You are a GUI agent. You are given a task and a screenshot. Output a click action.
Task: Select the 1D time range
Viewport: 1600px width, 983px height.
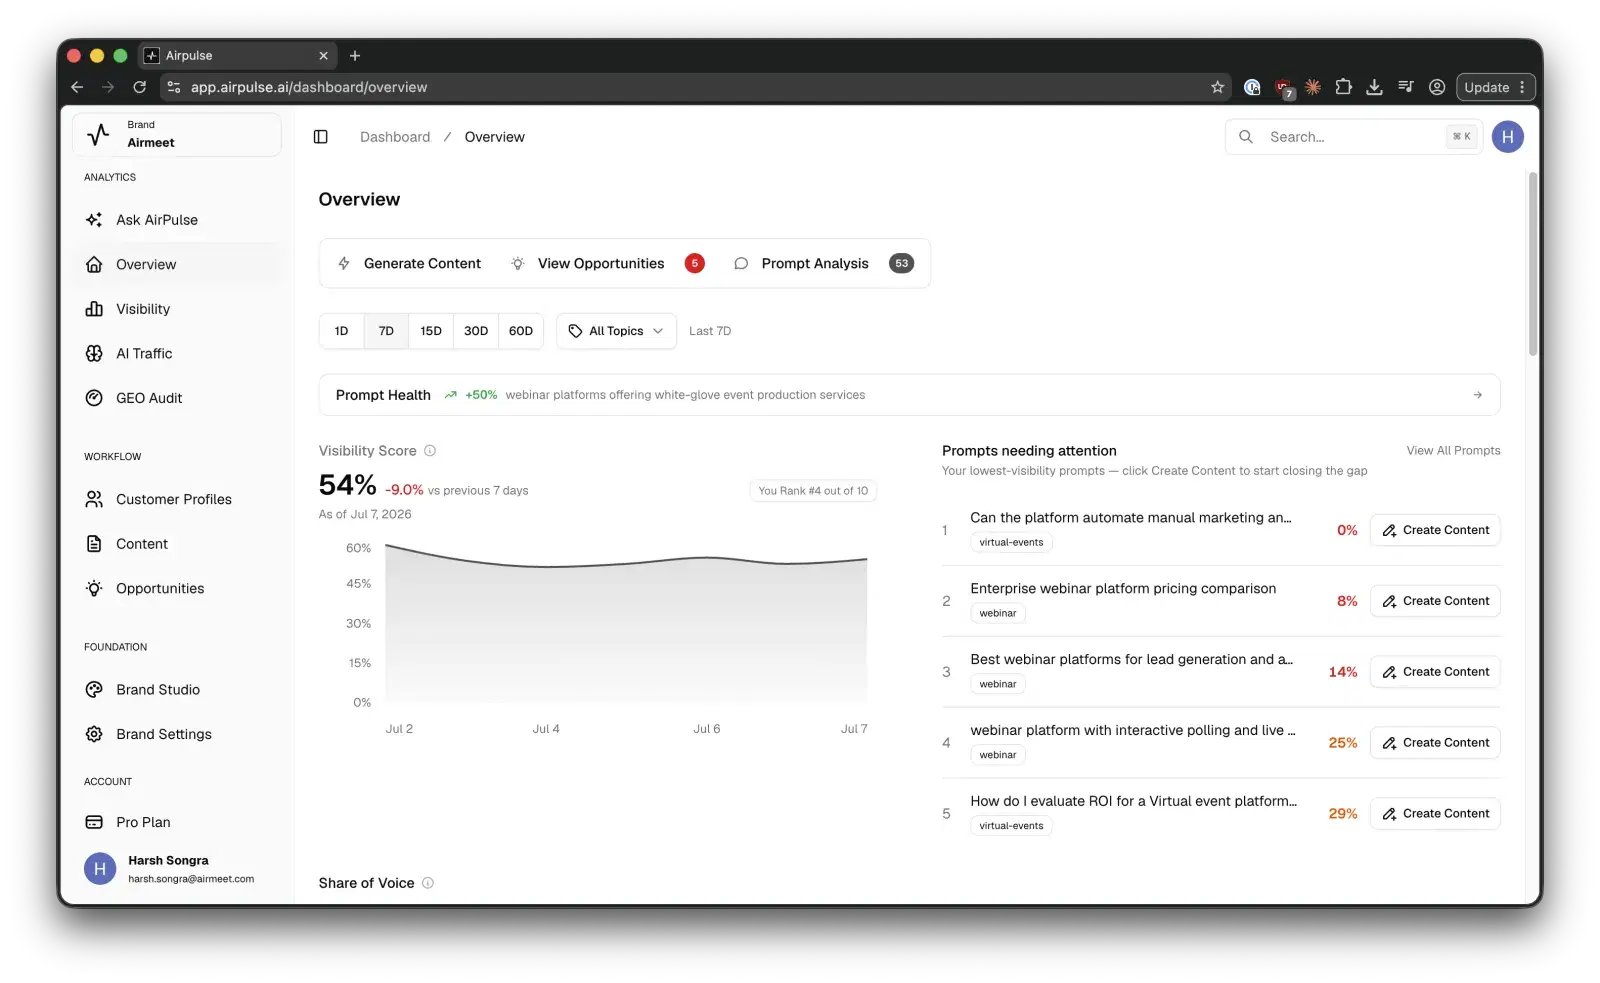tap(342, 331)
